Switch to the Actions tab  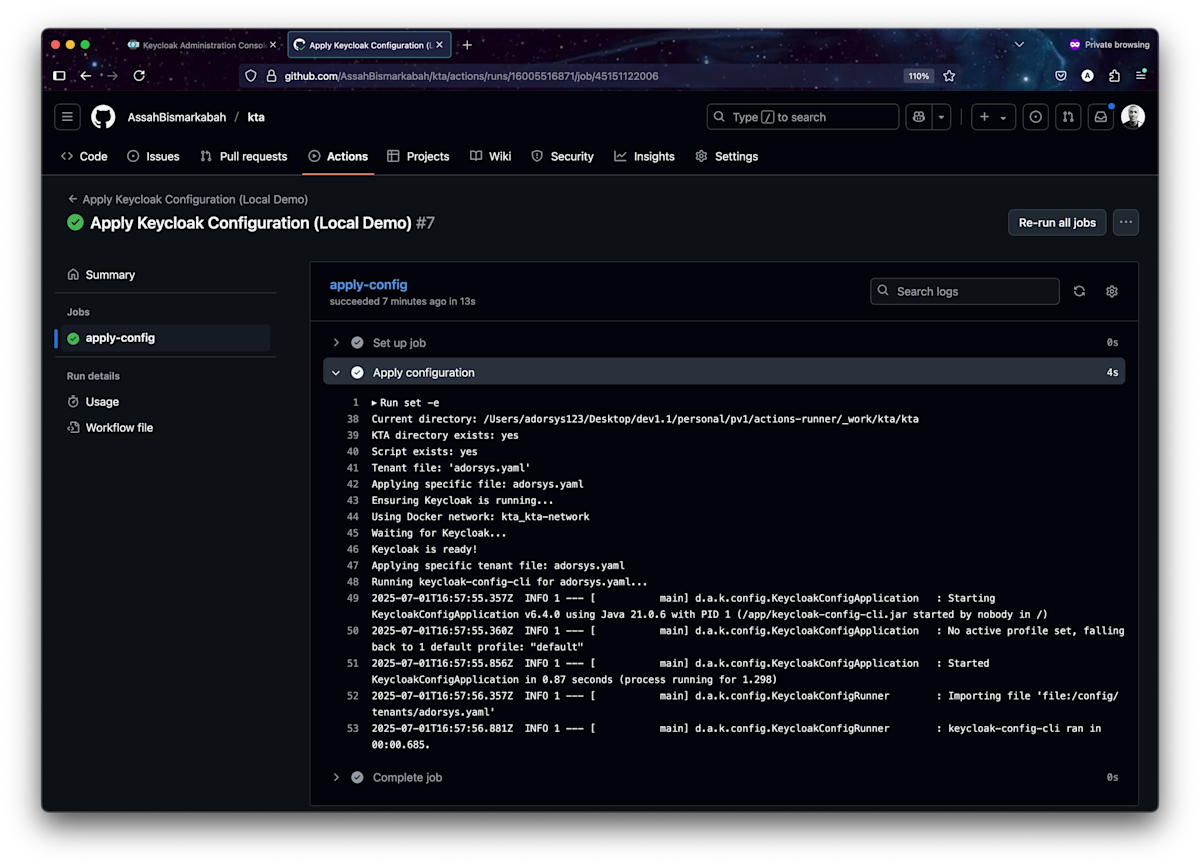[338, 156]
